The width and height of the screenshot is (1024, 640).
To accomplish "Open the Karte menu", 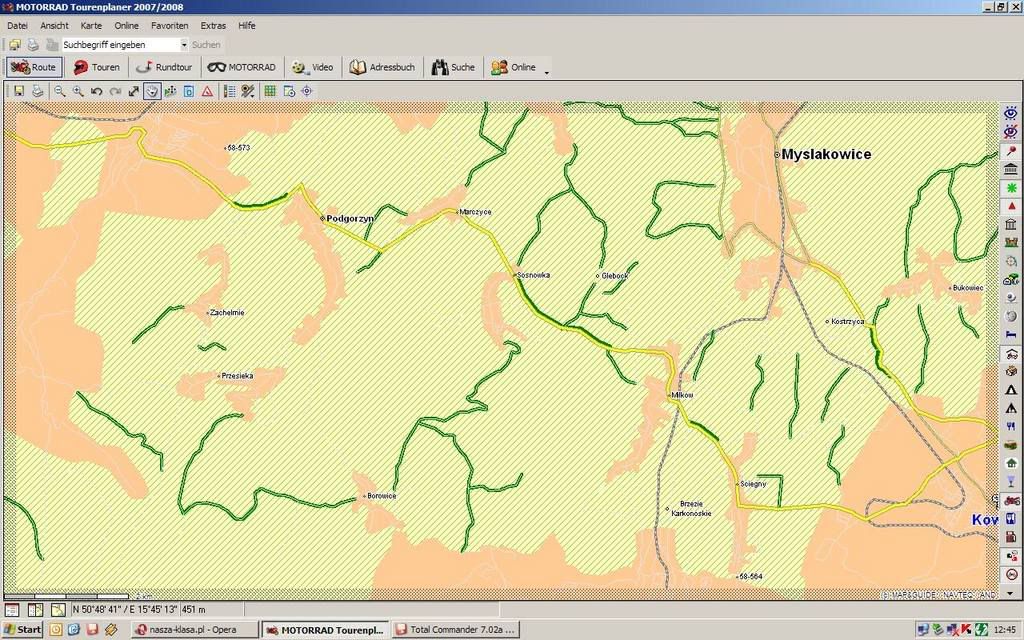I will [x=91, y=25].
